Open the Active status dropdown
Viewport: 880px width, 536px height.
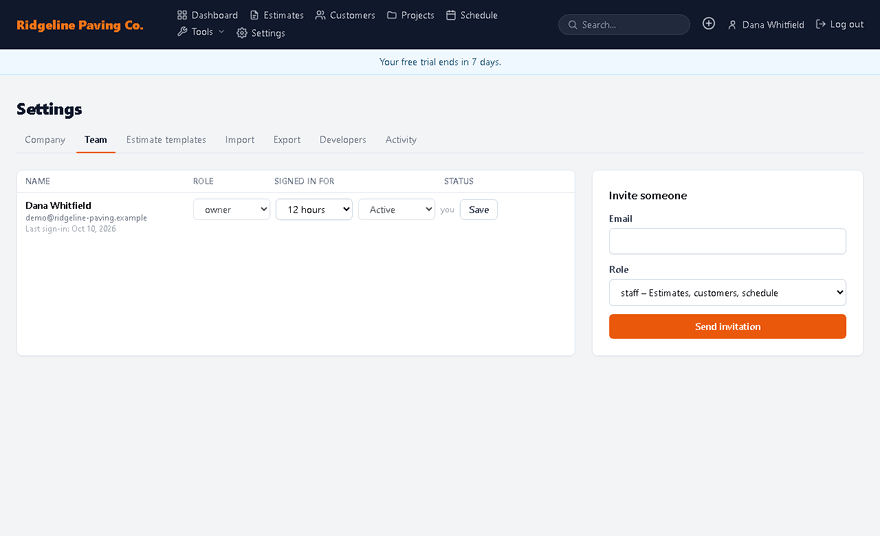point(396,209)
